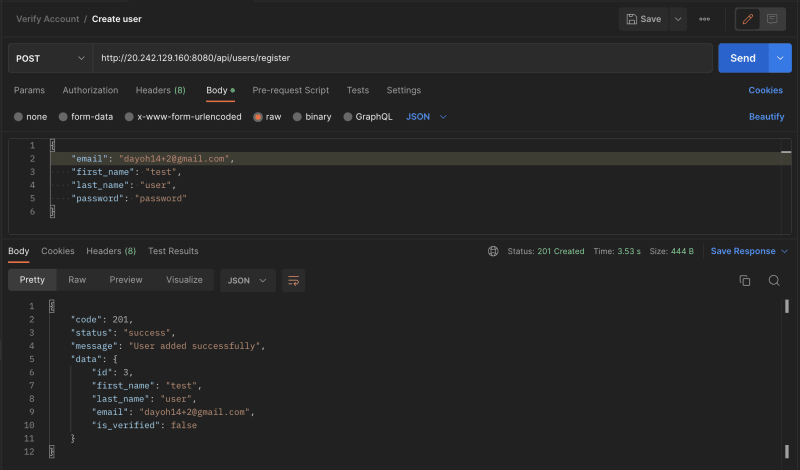Go to Verify Account breadcrumb
This screenshot has width=800, height=470.
pos(47,19)
